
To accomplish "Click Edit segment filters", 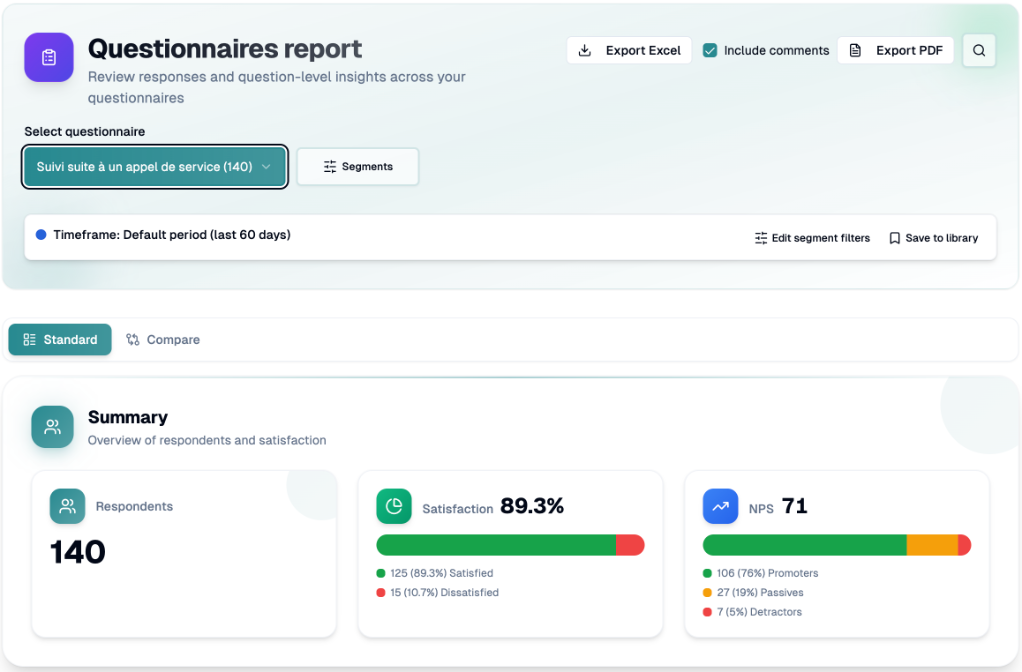I will (x=812, y=238).
